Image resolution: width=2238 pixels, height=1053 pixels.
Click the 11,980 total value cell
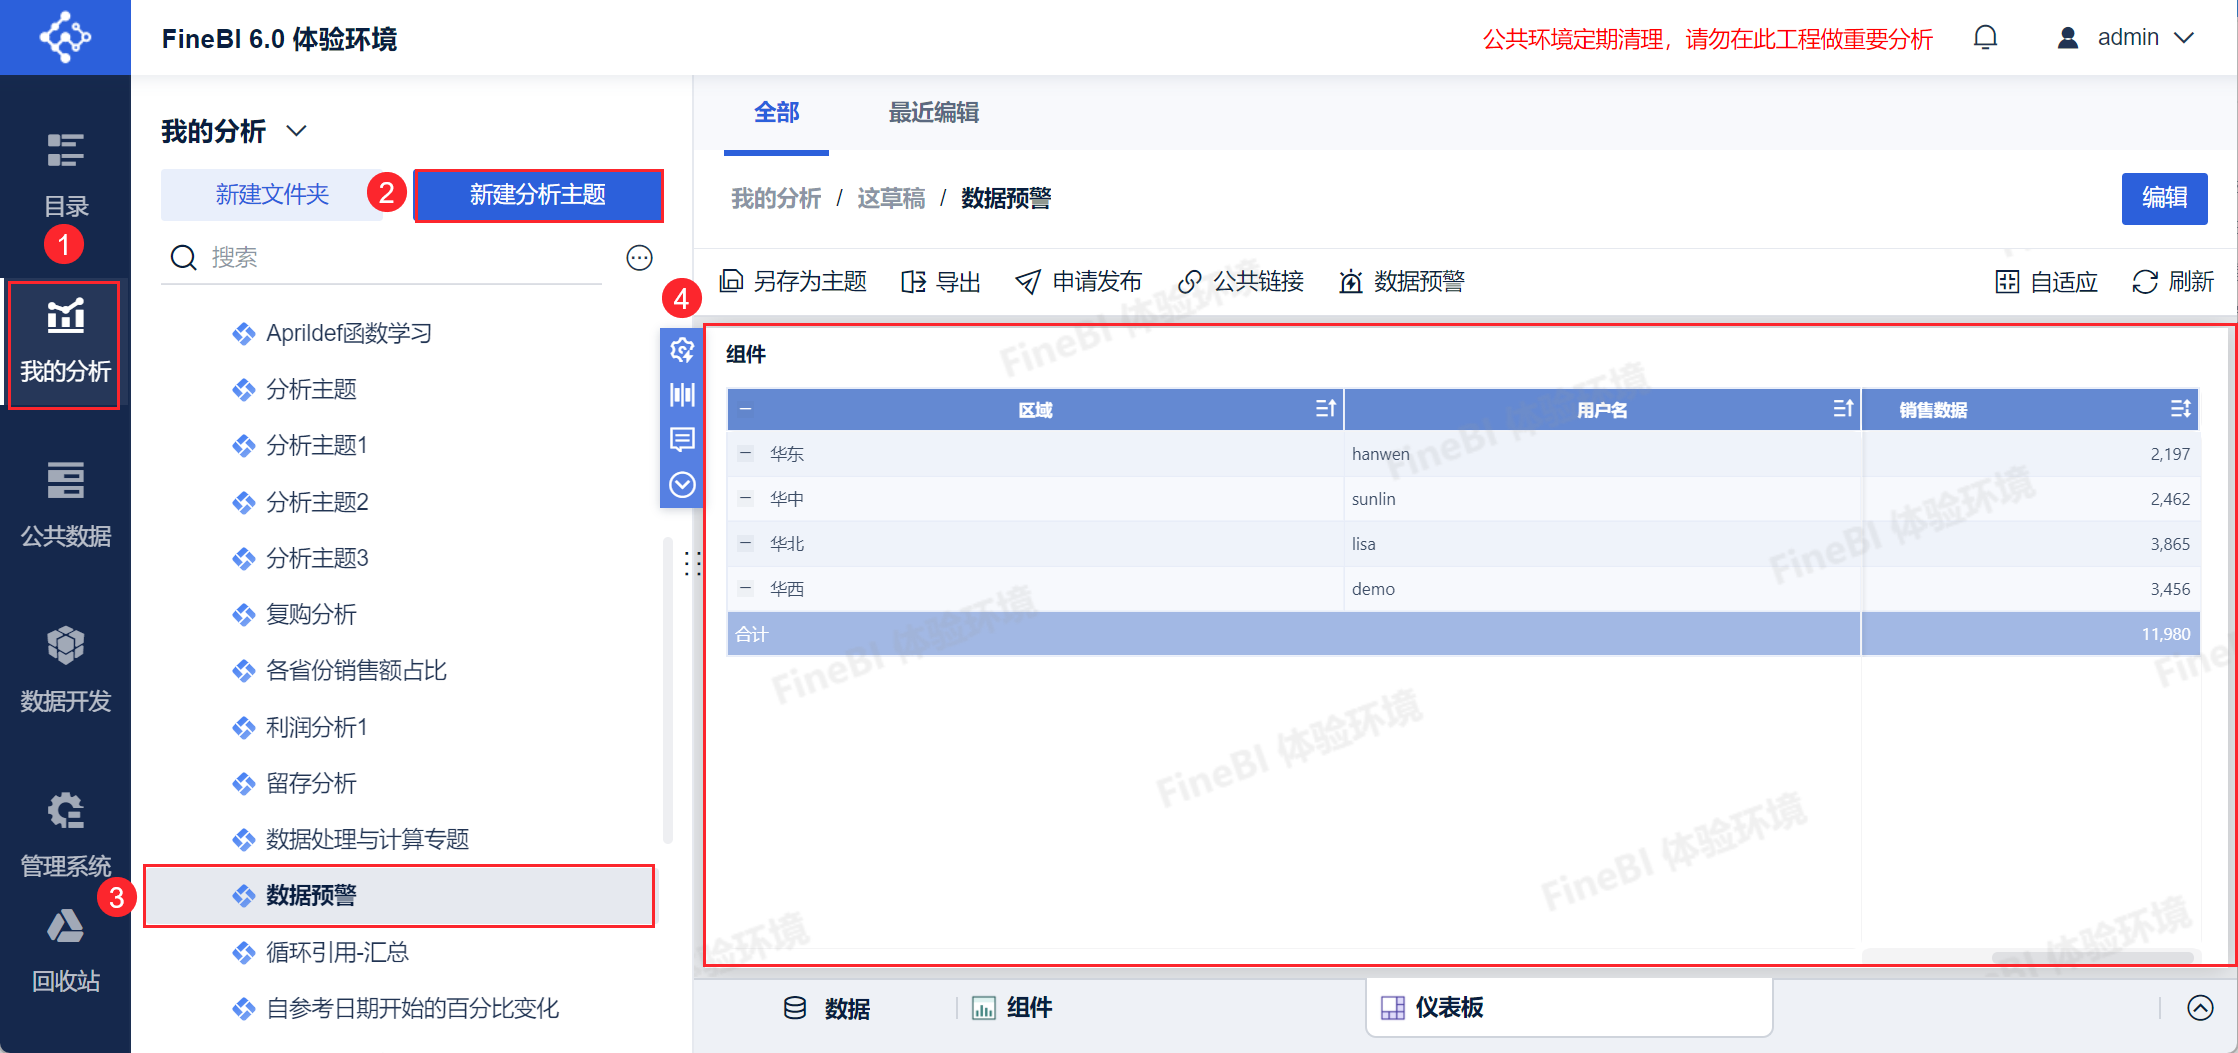pos(2030,633)
